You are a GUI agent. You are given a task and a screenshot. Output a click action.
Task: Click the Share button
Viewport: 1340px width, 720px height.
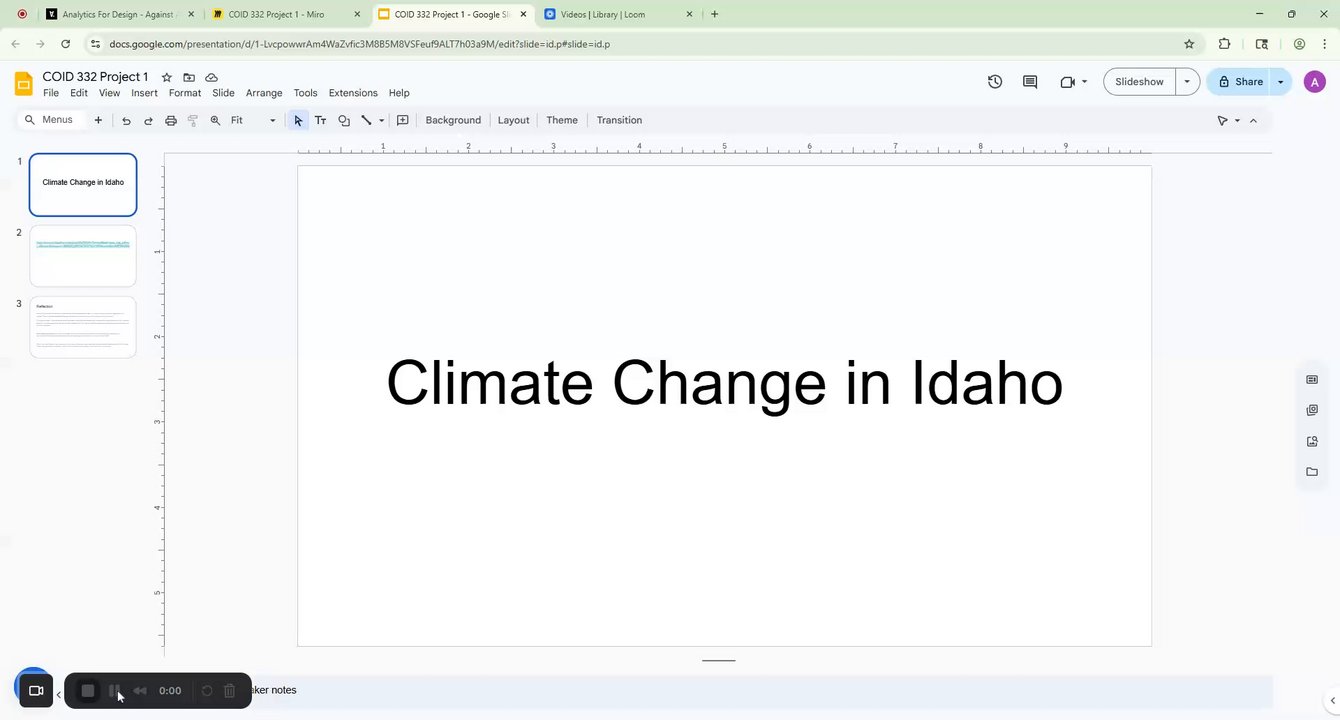click(1239, 82)
